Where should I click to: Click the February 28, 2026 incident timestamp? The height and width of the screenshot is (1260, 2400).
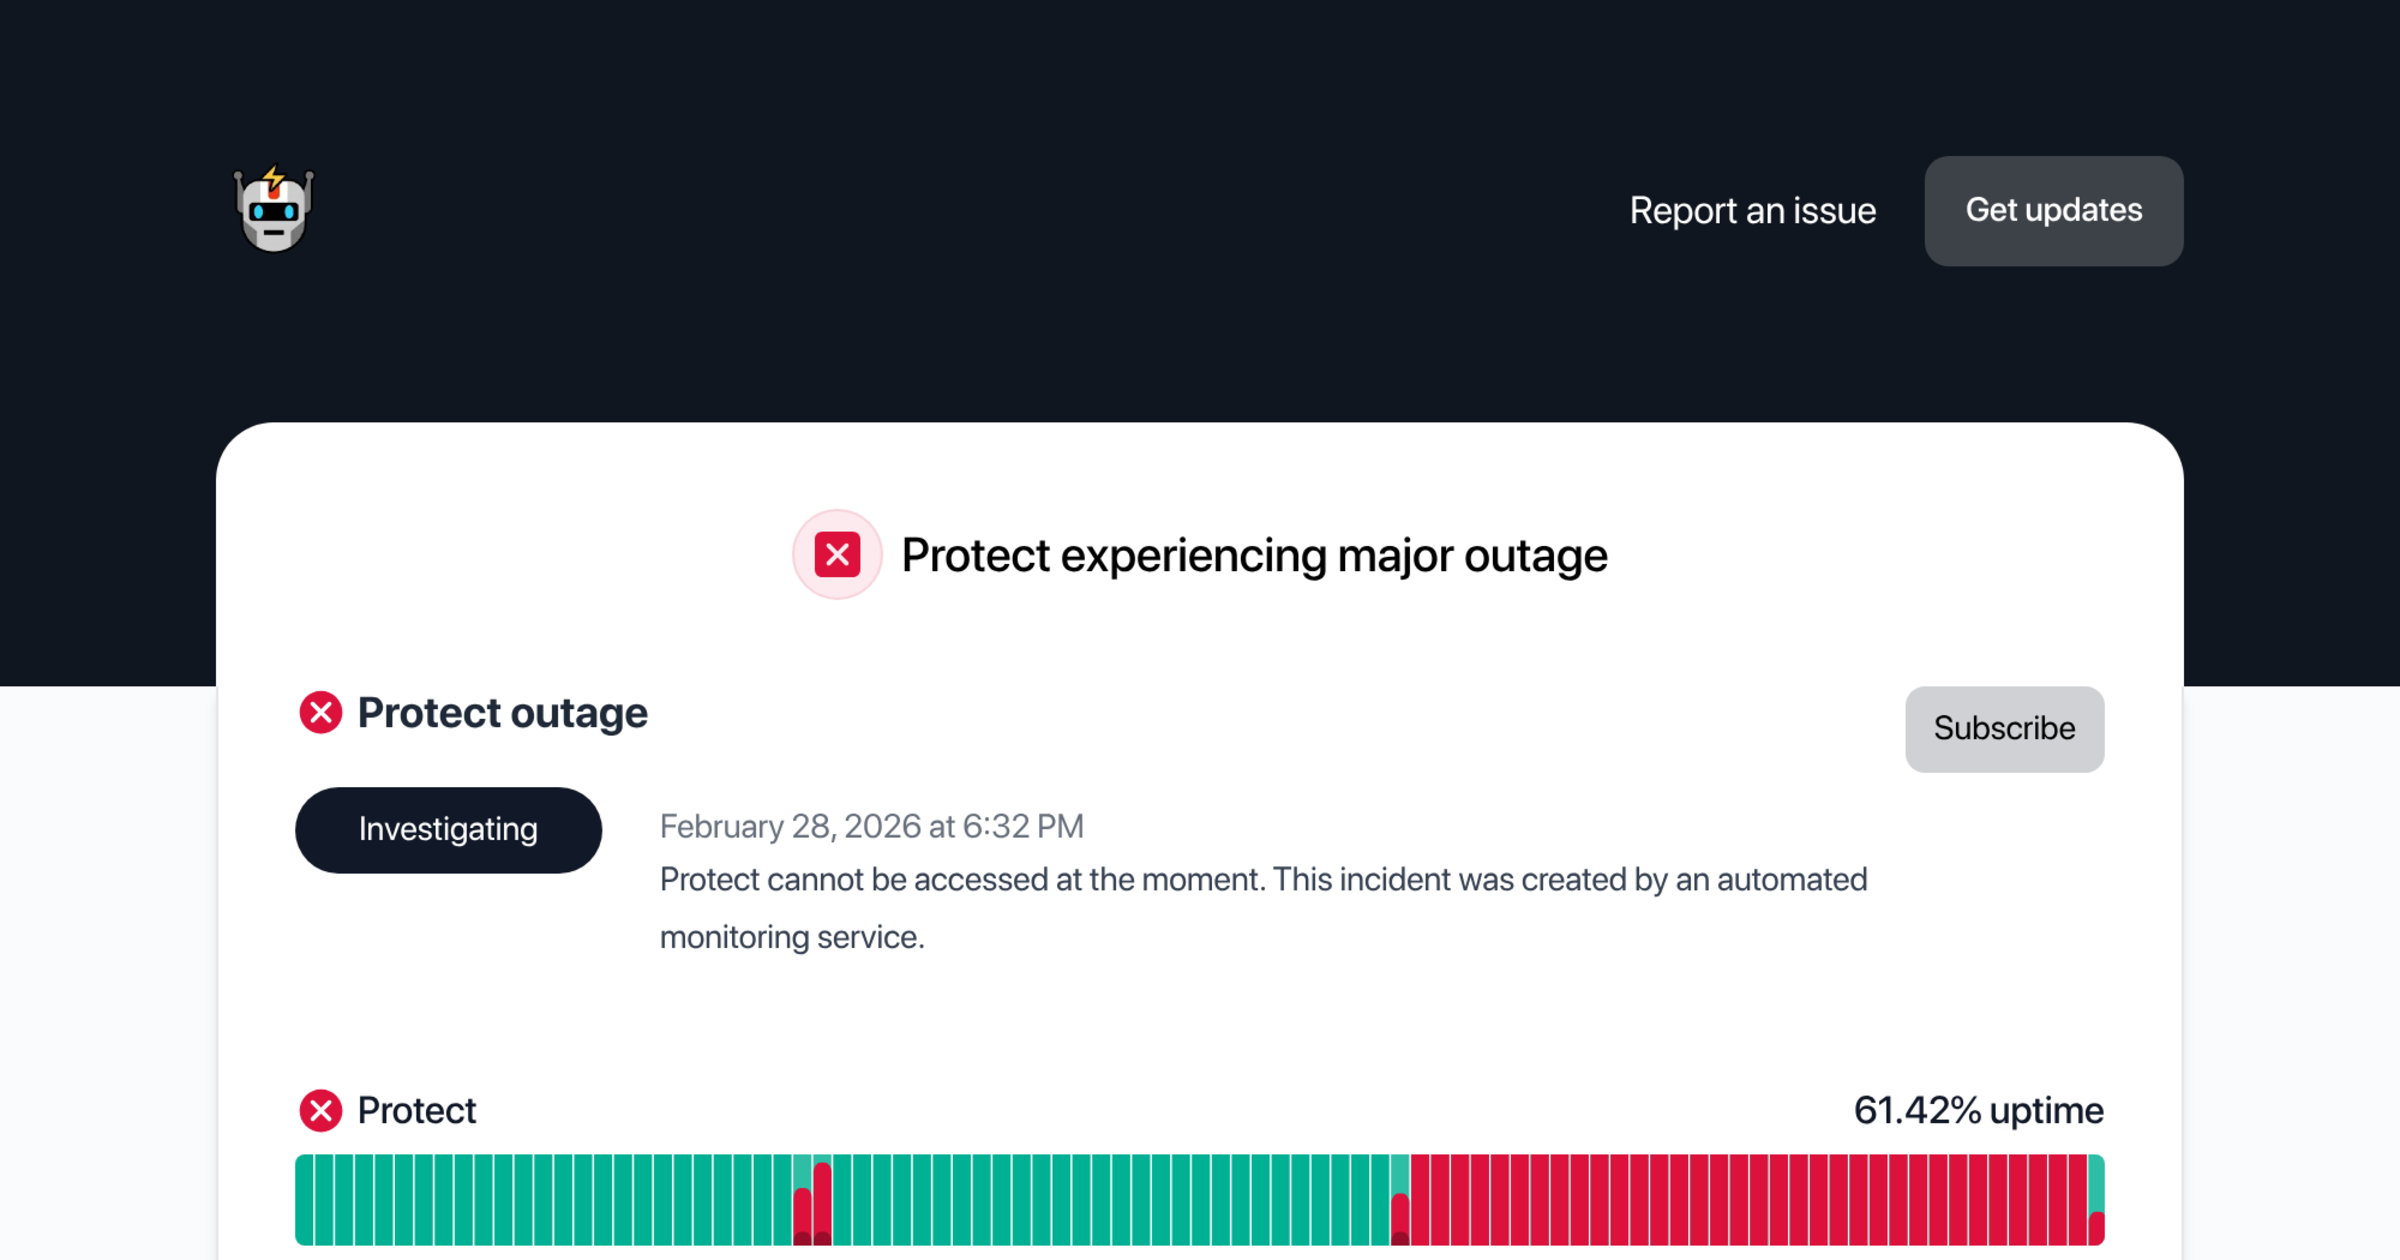click(x=871, y=826)
